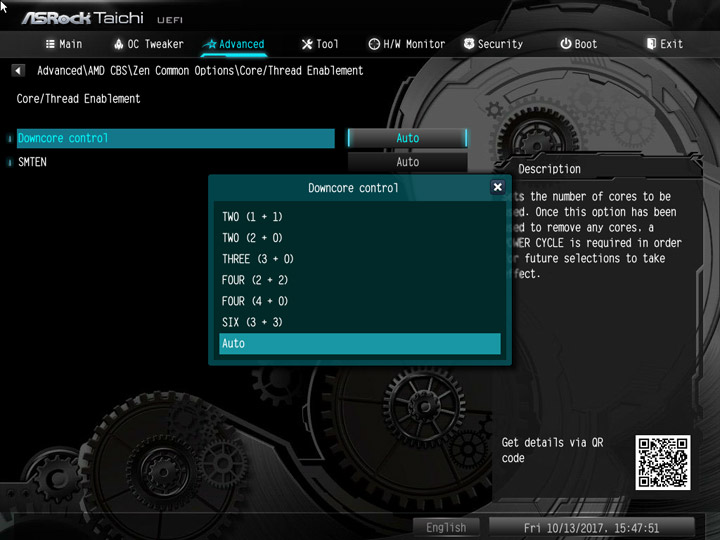Choose TWO (1 + 1) option
This screenshot has height=540, width=720.
tap(360, 216)
